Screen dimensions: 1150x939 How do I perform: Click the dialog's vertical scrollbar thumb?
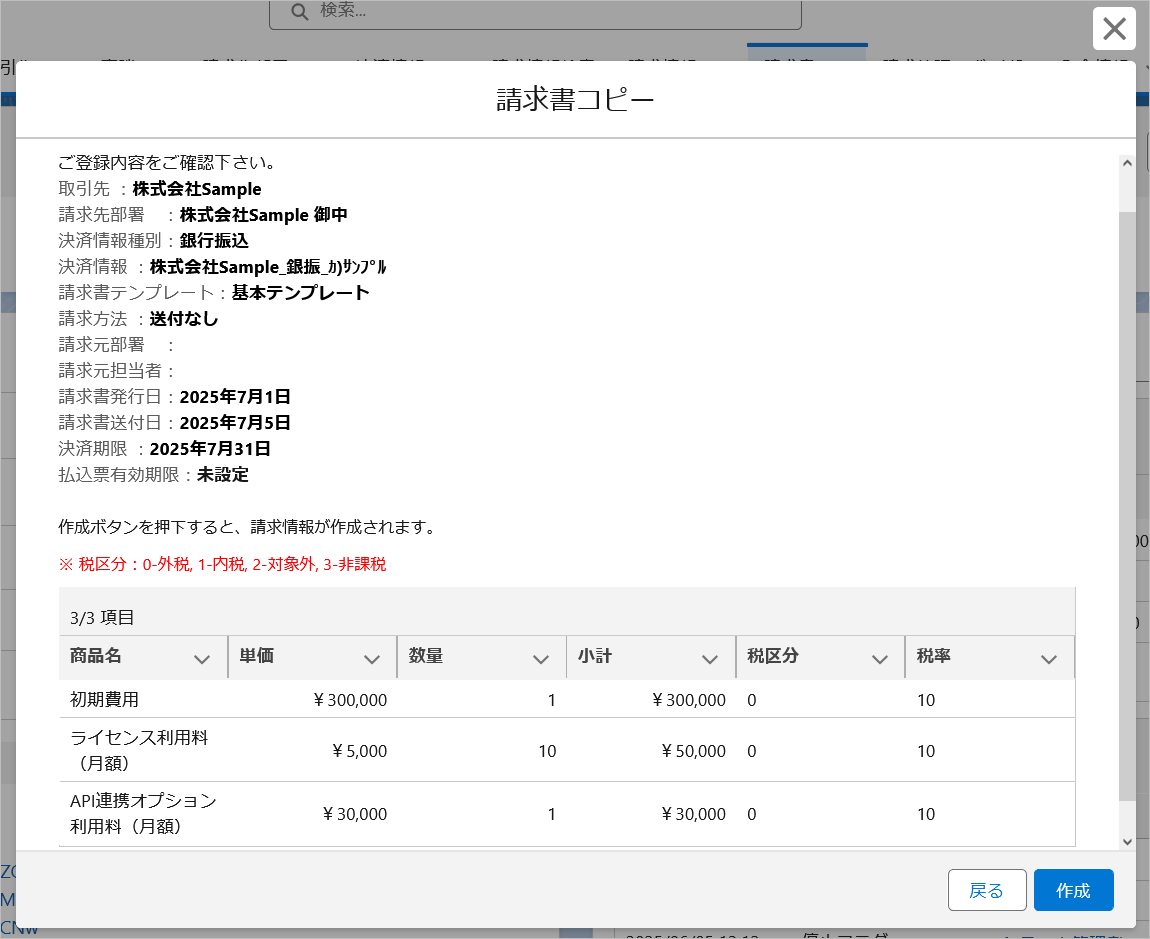point(1127,500)
